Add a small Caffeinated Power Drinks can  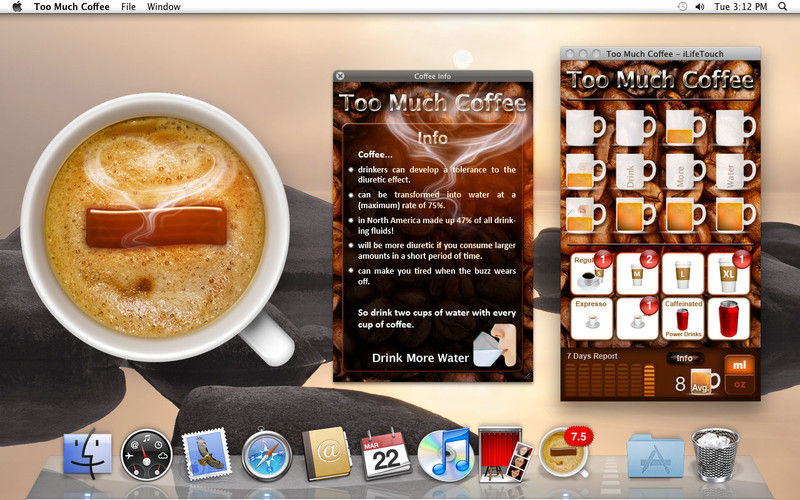(683, 319)
